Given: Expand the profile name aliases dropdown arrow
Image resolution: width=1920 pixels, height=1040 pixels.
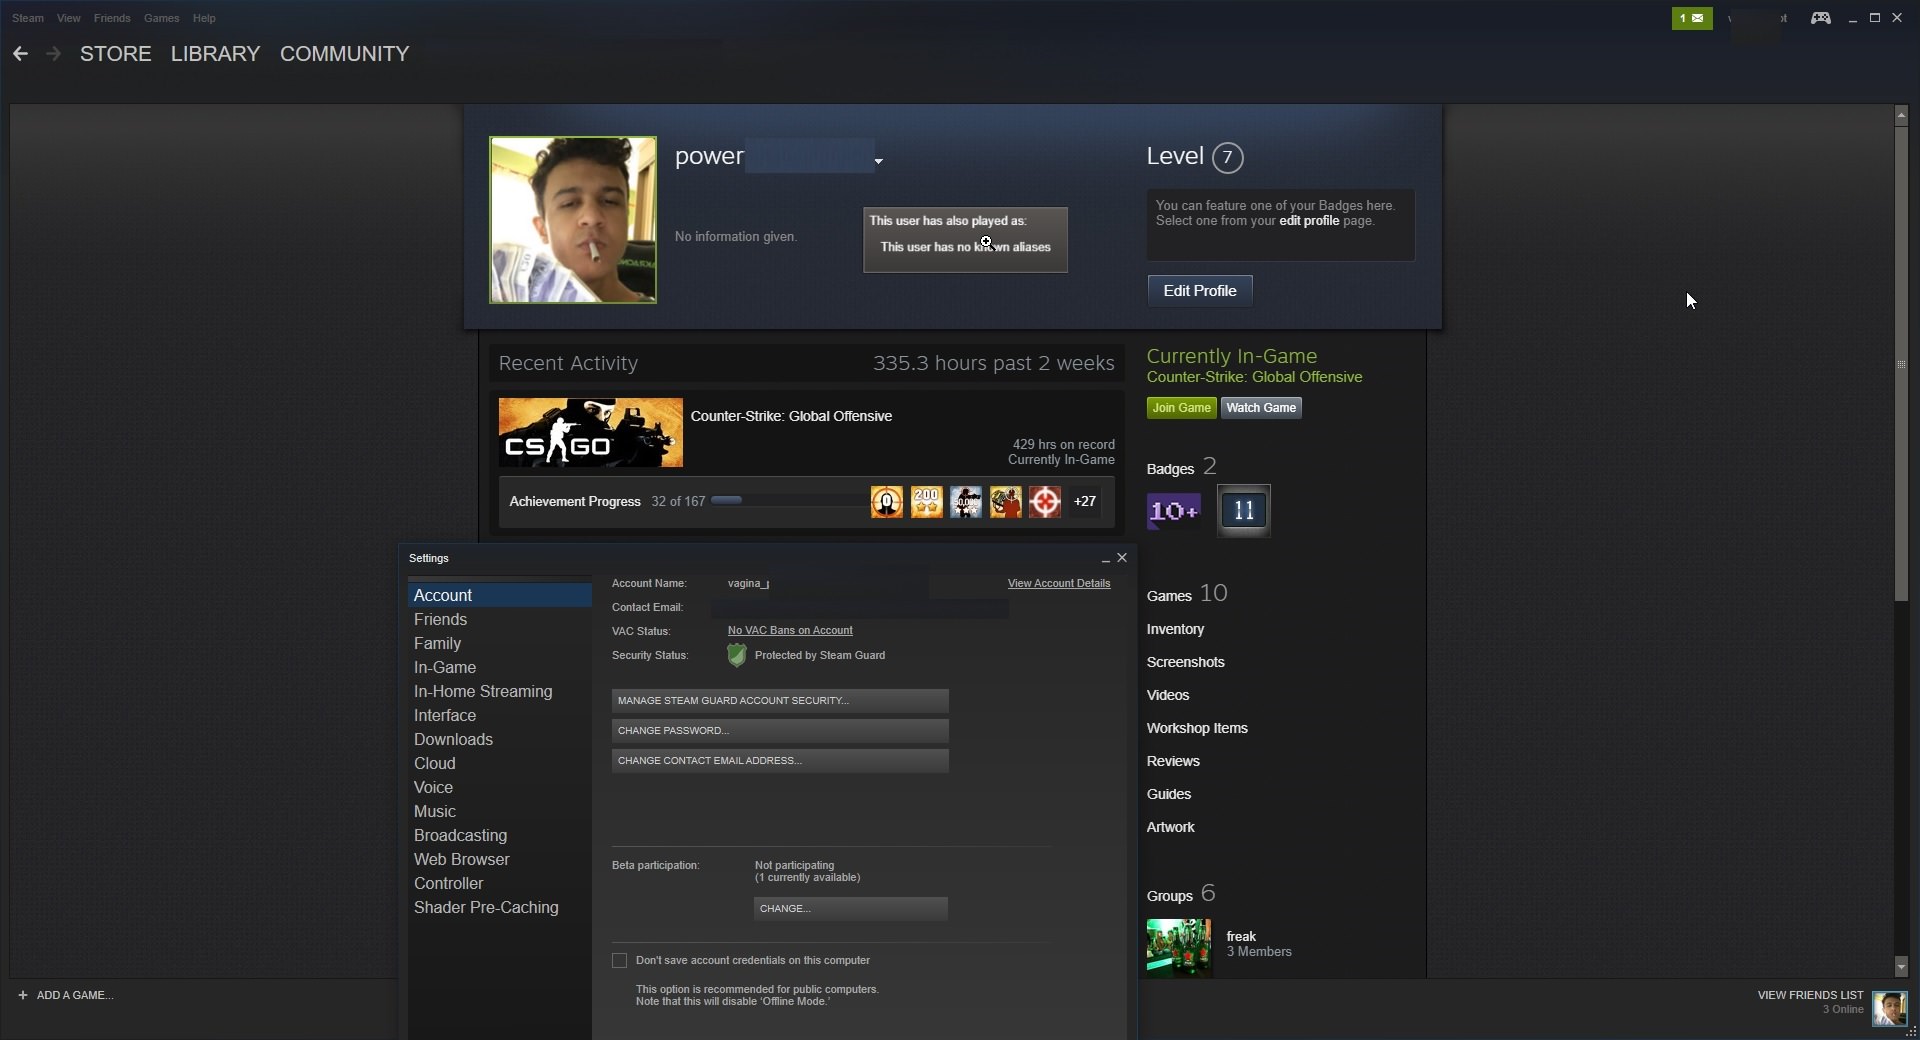Looking at the screenshot, I should [878, 161].
